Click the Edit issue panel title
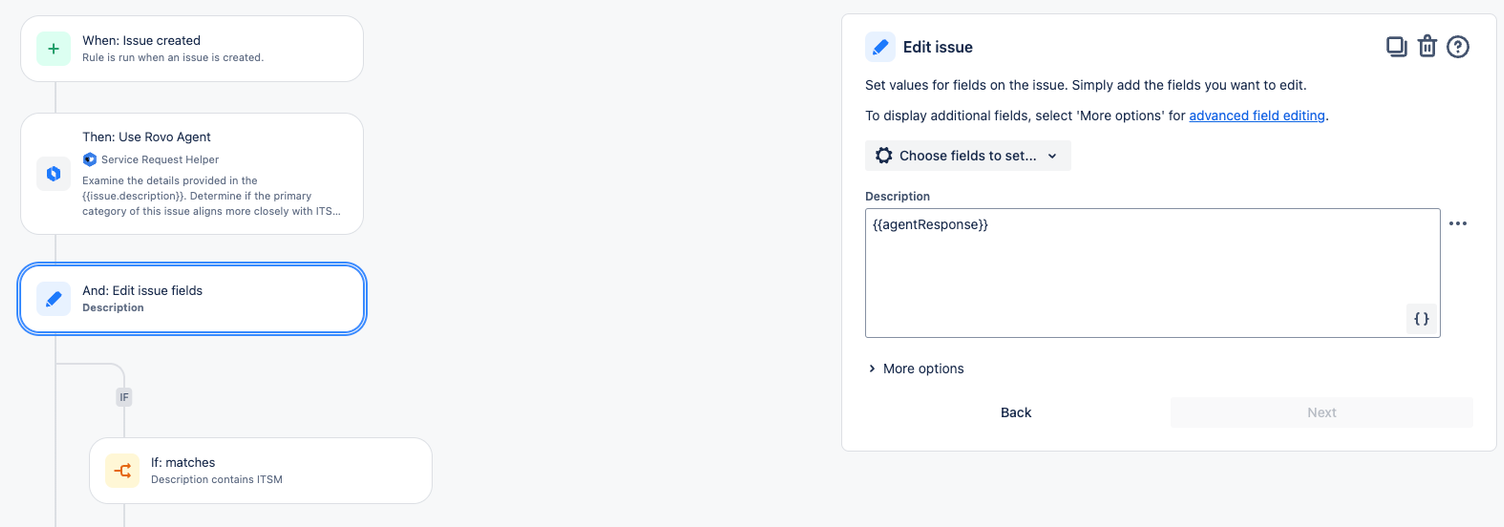This screenshot has width=1504, height=527. [938, 47]
